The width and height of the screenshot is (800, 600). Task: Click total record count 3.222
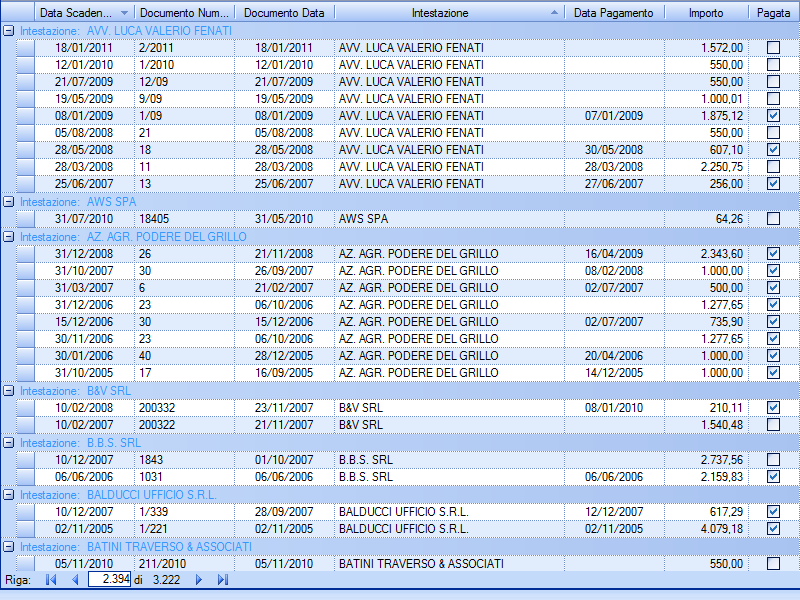click(166, 580)
